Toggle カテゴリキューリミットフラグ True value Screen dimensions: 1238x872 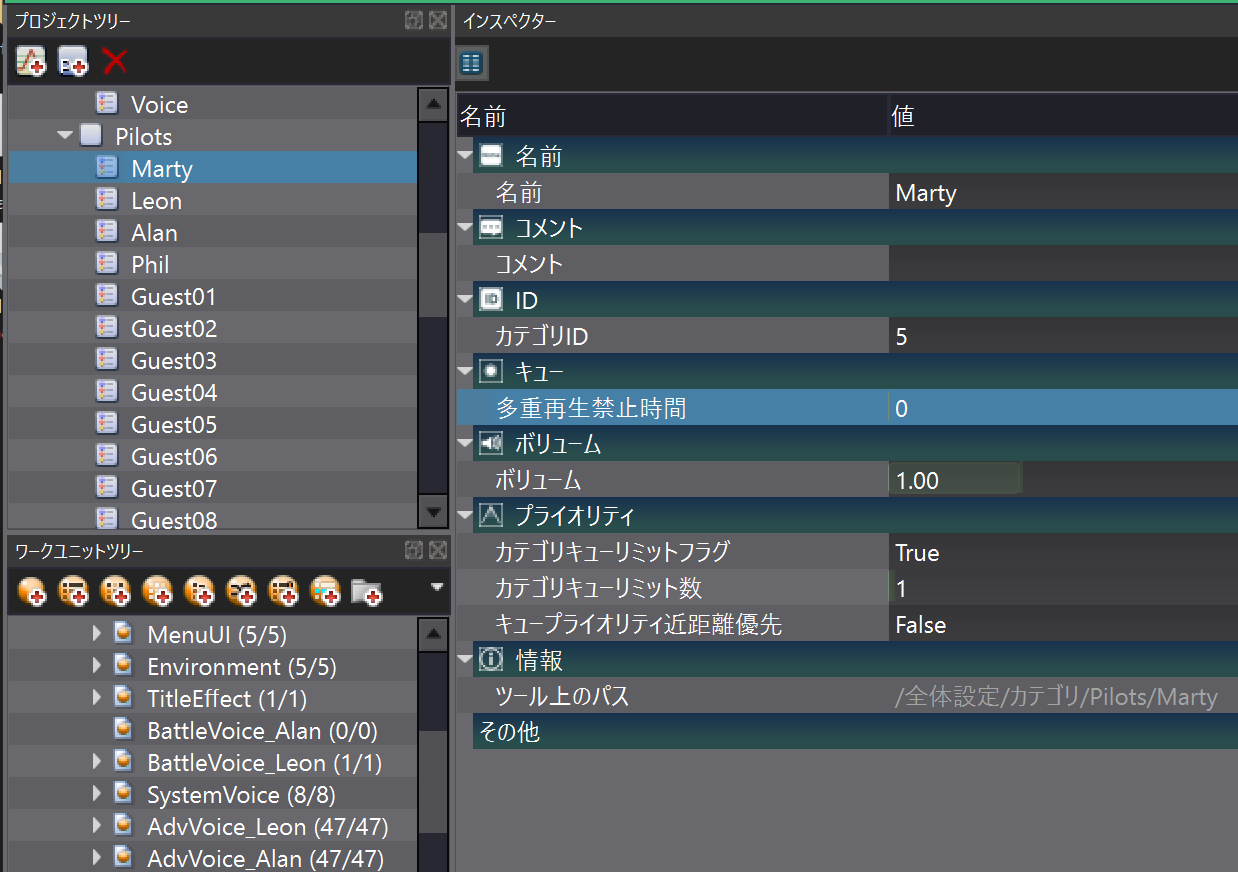pos(1063,552)
